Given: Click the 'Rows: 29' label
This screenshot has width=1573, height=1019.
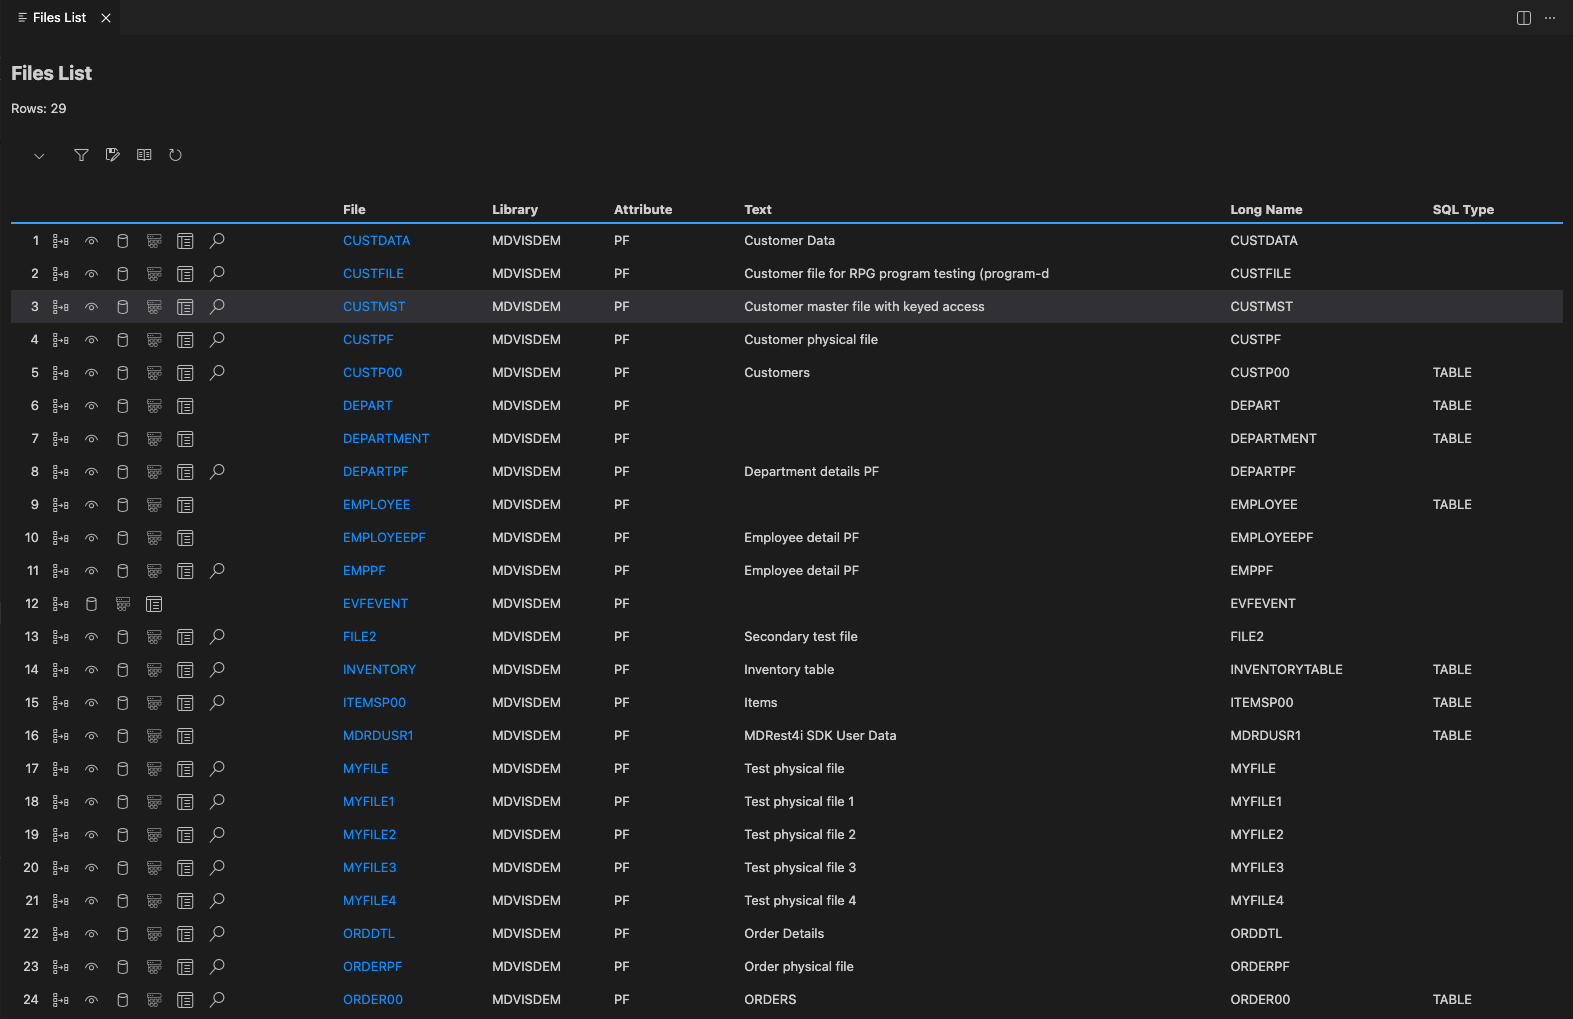Looking at the screenshot, I should click(x=39, y=109).
